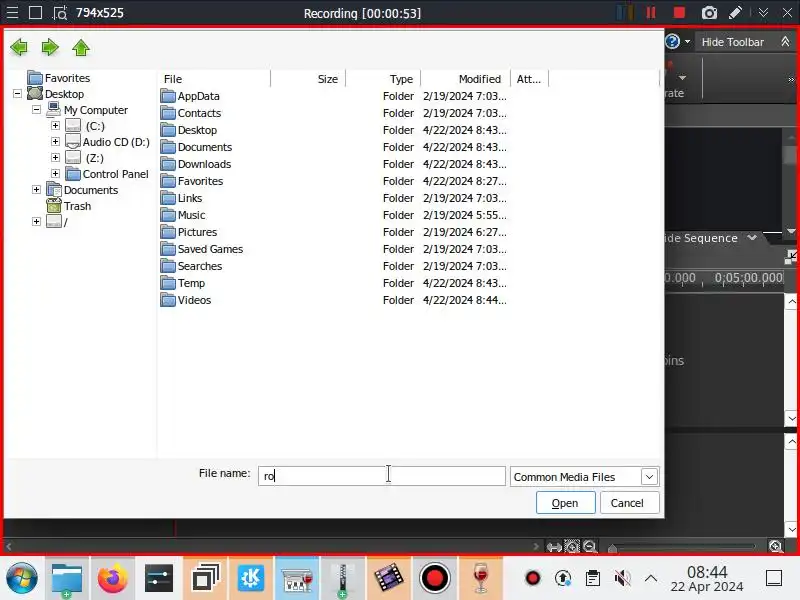Select the AppData folder
Image resolution: width=800 pixels, height=600 pixels.
click(198, 96)
